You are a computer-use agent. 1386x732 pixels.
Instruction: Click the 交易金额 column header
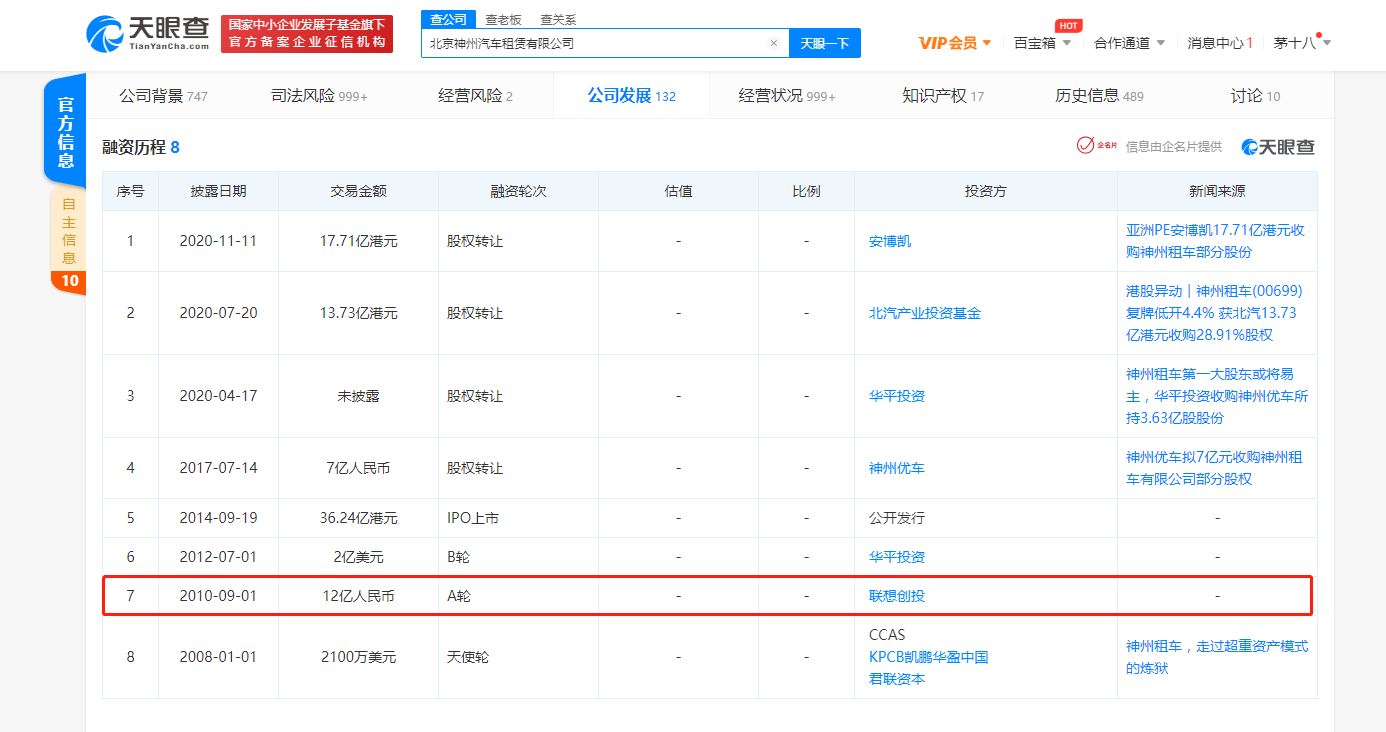[x=358, y=191]
